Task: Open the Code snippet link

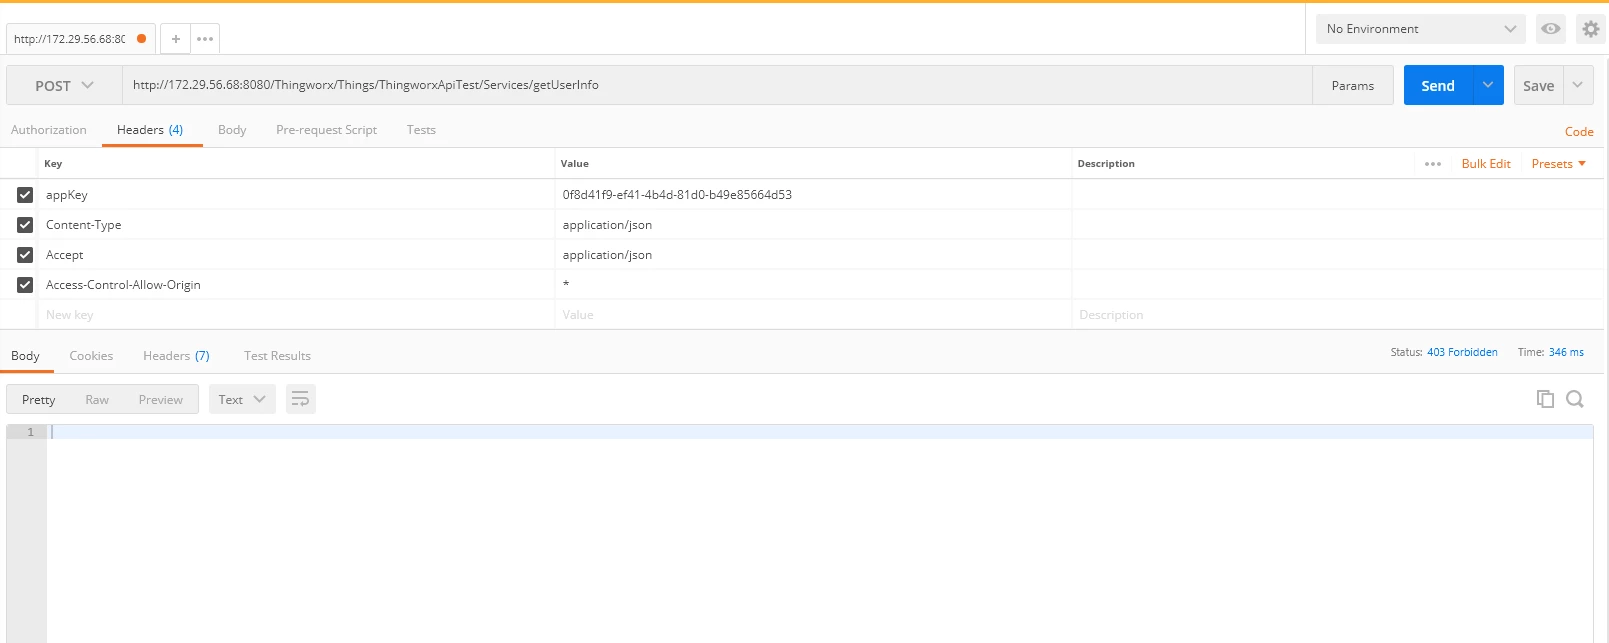Action: [1579, 131]
